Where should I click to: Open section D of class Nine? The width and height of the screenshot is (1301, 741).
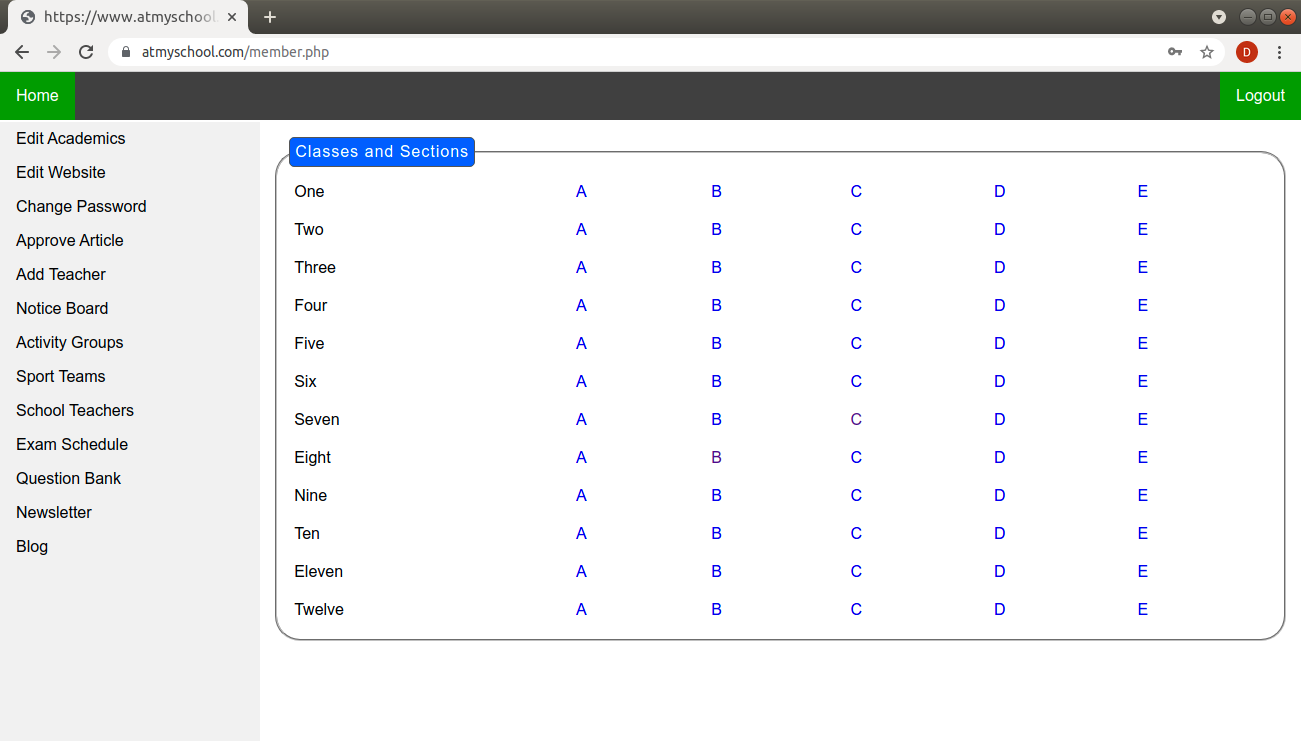(x=1000, y=496)
